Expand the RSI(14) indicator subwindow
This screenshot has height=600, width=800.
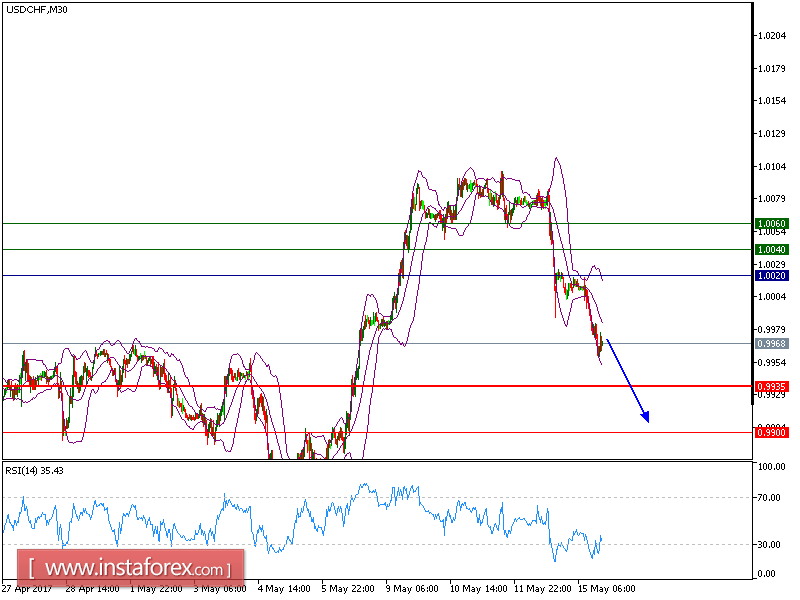[380, 520]
